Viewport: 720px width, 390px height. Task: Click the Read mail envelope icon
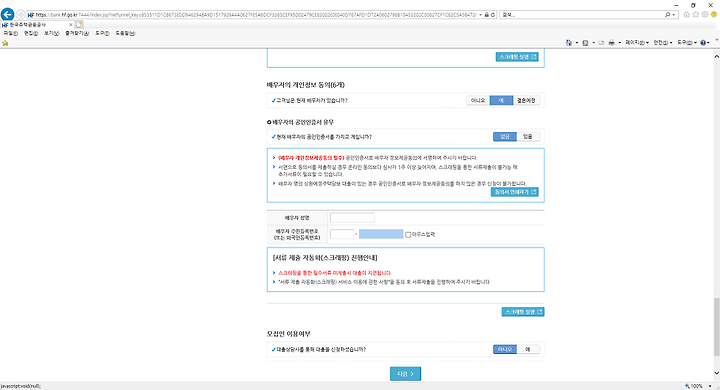tap(601, 43)
